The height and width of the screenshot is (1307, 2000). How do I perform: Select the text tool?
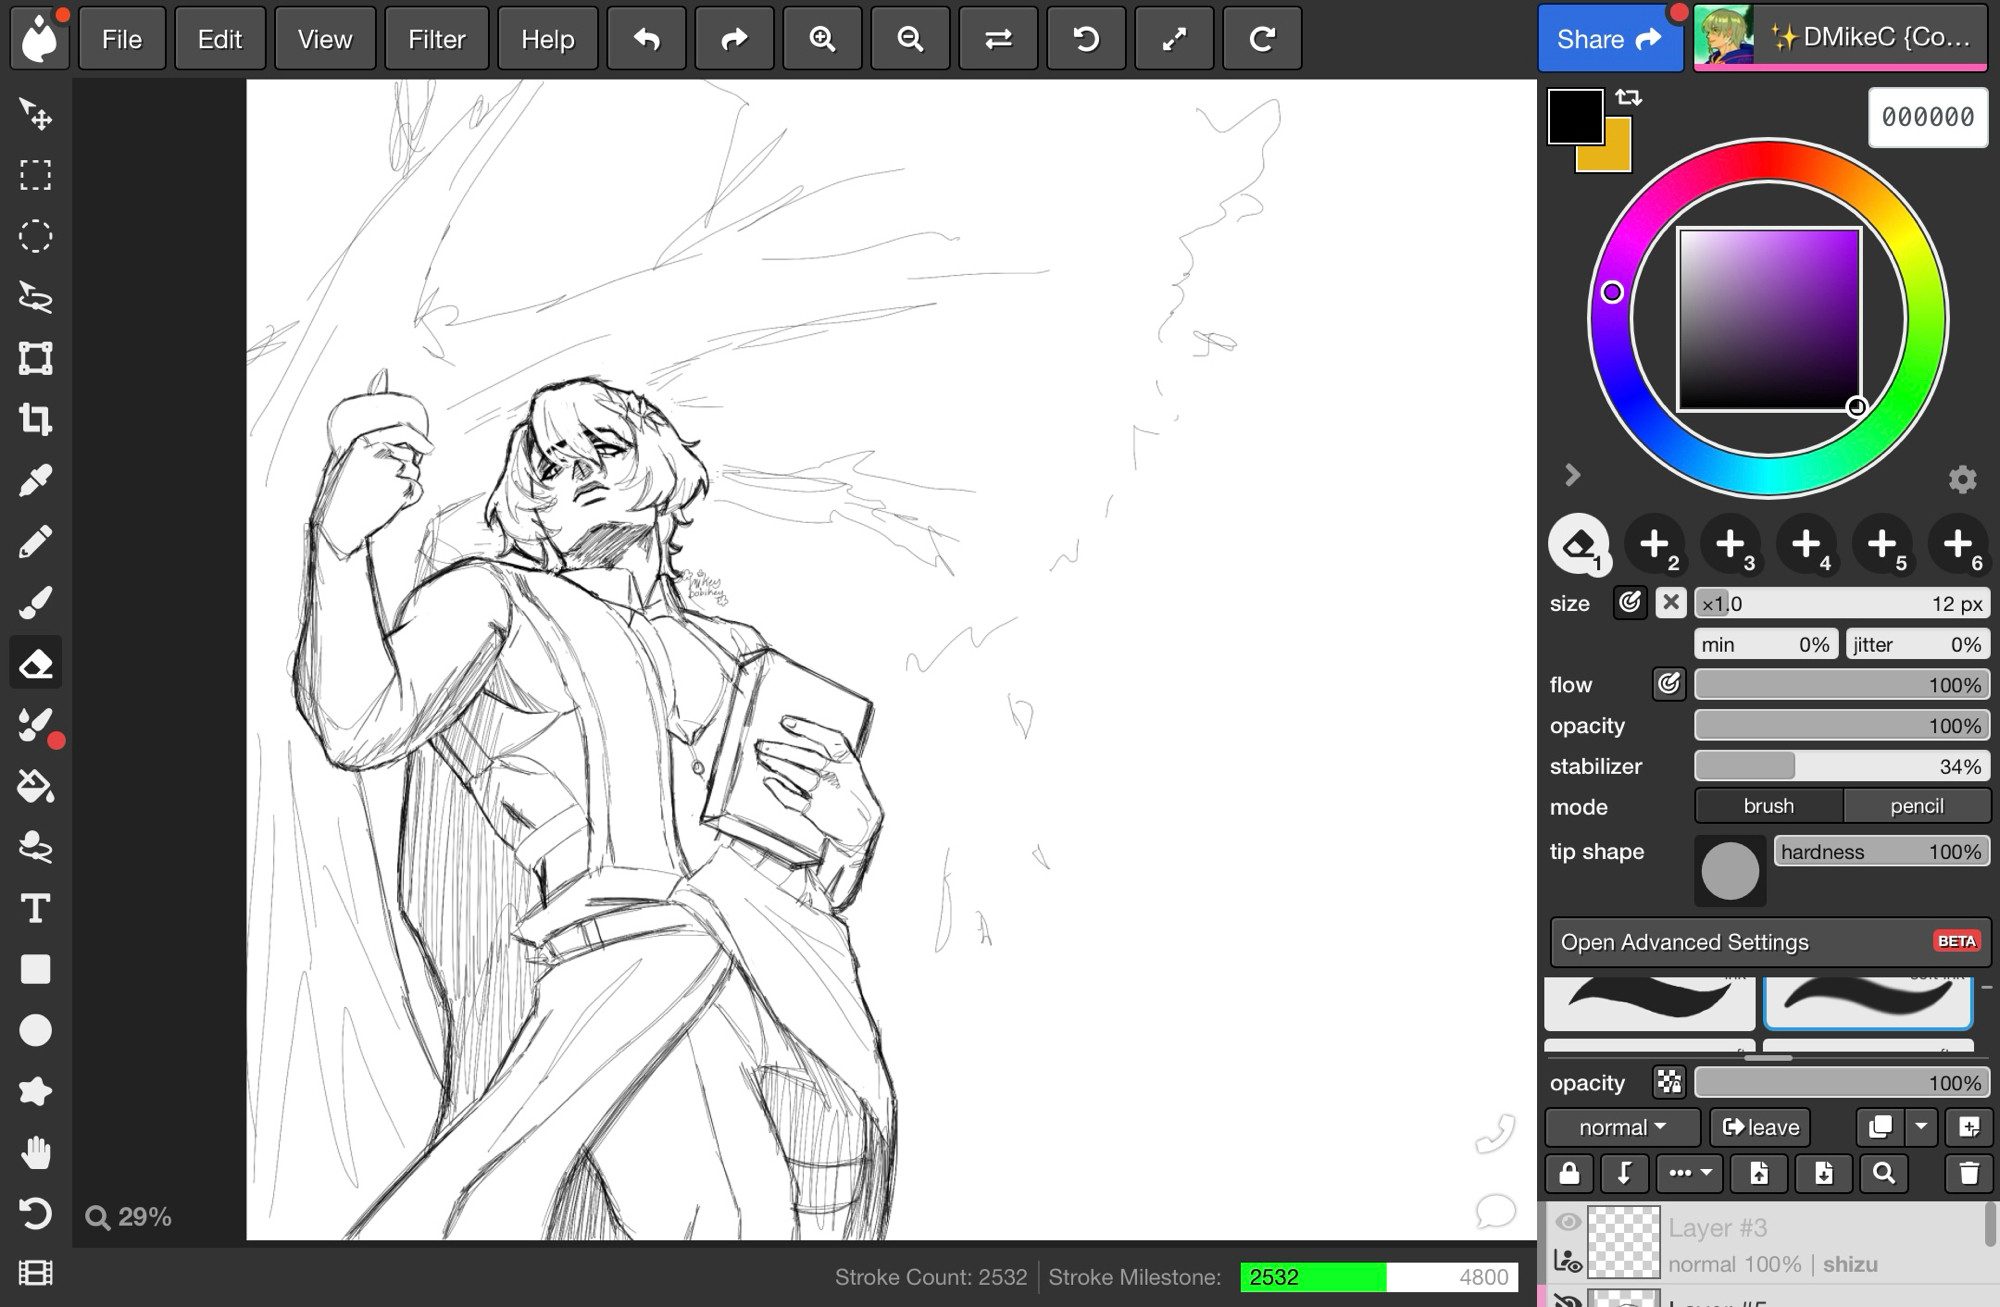pos(36,908)
